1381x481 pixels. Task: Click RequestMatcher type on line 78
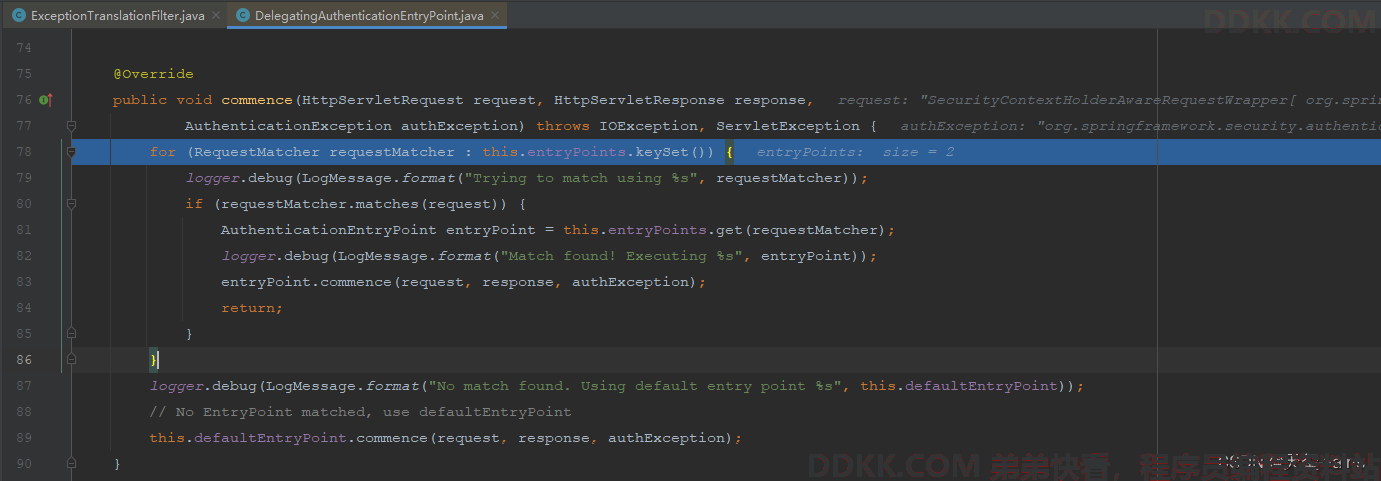click(254, 152)
